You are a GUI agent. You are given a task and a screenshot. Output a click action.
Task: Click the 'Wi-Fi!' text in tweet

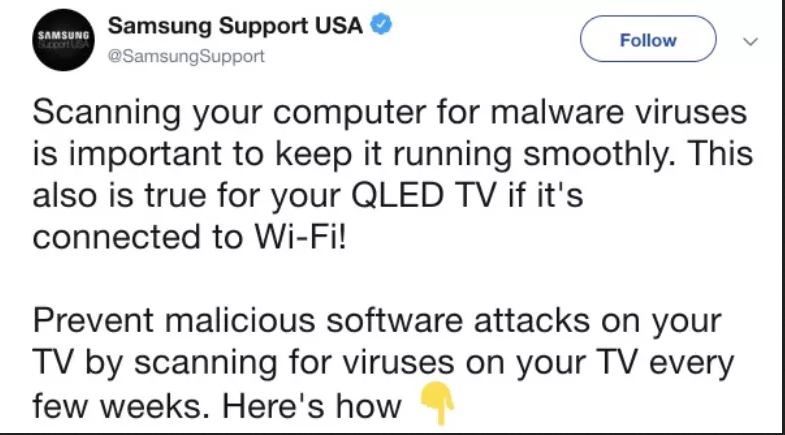tap(300, 236)
